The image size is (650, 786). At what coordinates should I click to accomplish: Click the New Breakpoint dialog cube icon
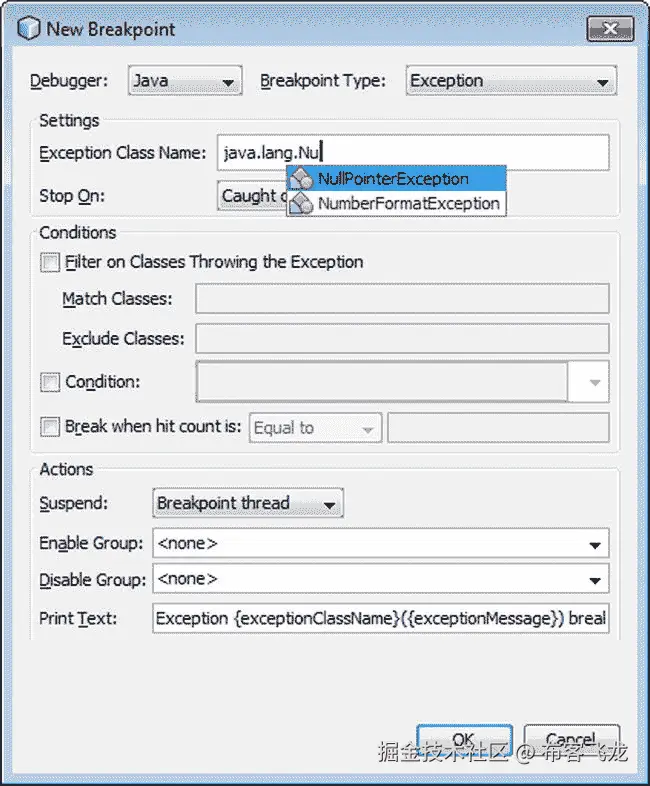[x=29, y=29]
